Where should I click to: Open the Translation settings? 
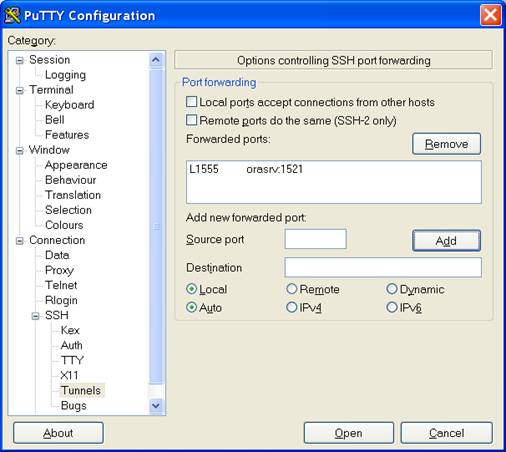pyautogui.click(x=73, y=195)
